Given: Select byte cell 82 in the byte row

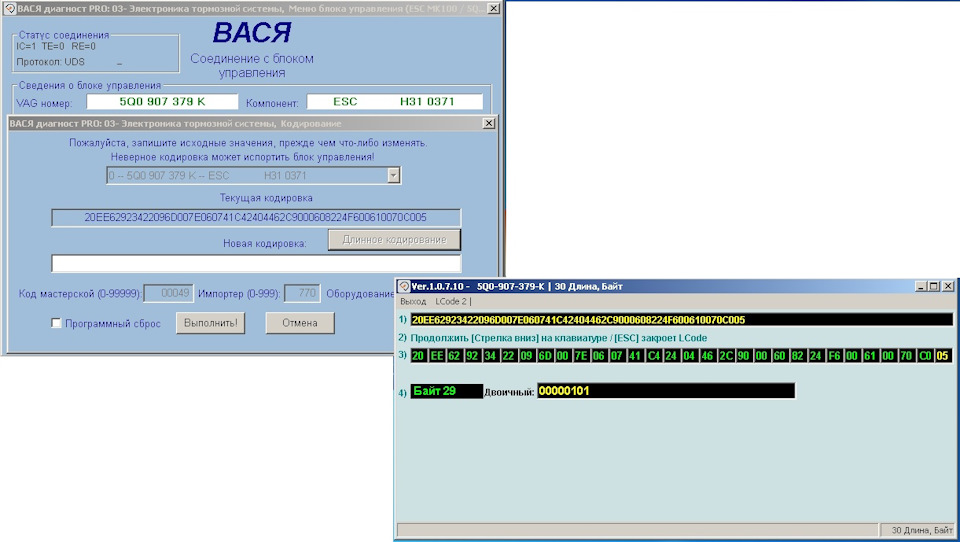Looking at the screenshot, I should (799, 356).
